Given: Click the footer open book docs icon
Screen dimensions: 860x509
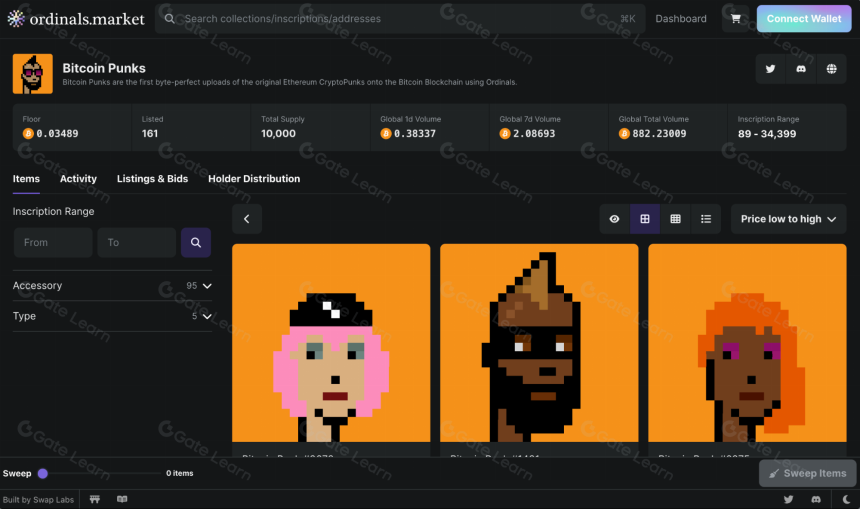Looking at the screenshot, I should (x=122, y=499).
